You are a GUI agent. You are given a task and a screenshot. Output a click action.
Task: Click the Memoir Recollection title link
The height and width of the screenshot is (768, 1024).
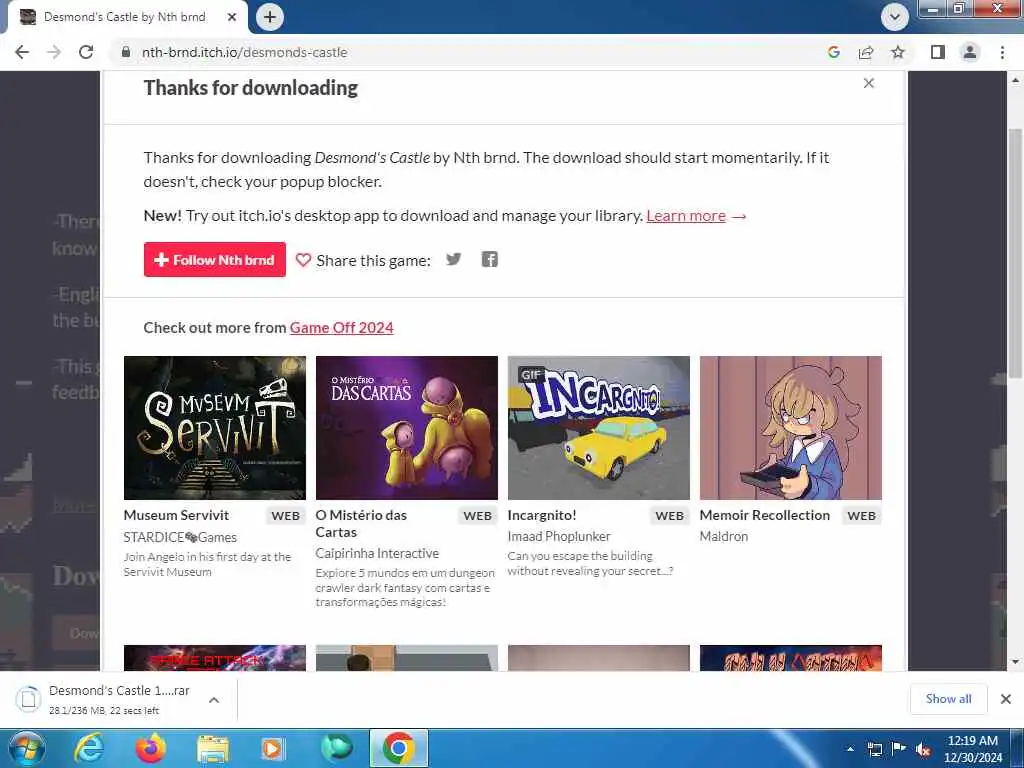click(765, 515)
